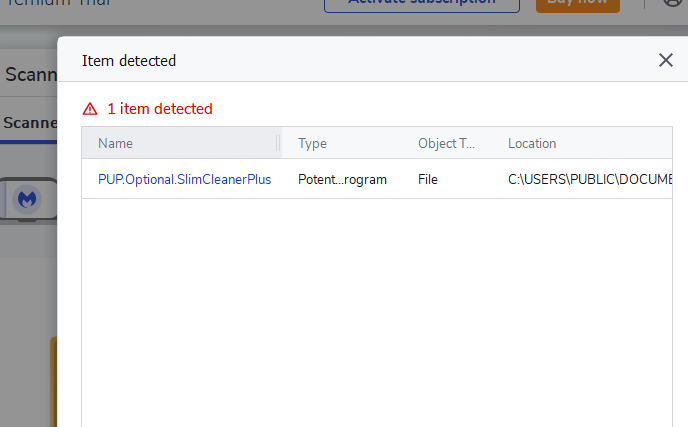The image size is (688, 427).
Task: Select the Potent...rogram type cell
Action: [x=342, y=179]
